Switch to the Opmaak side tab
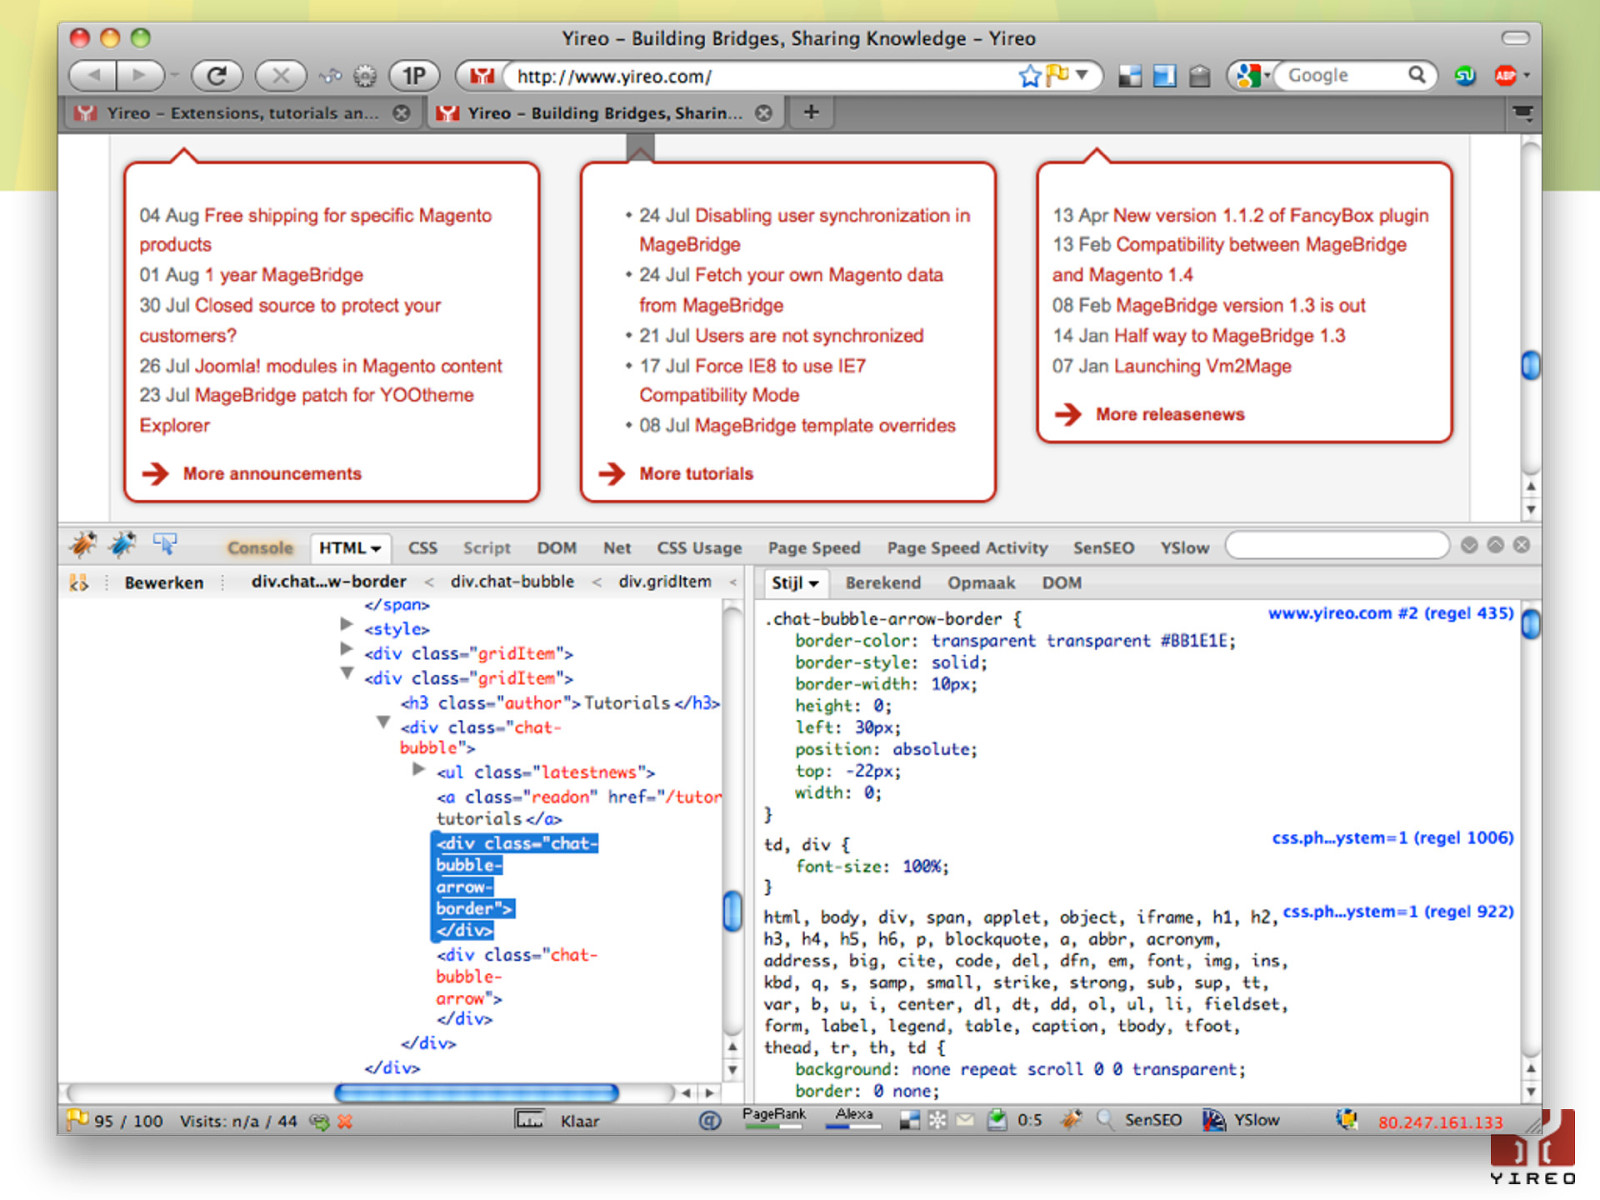The height and width of the screenshot is (1200, 1600). tap(981, 583)
